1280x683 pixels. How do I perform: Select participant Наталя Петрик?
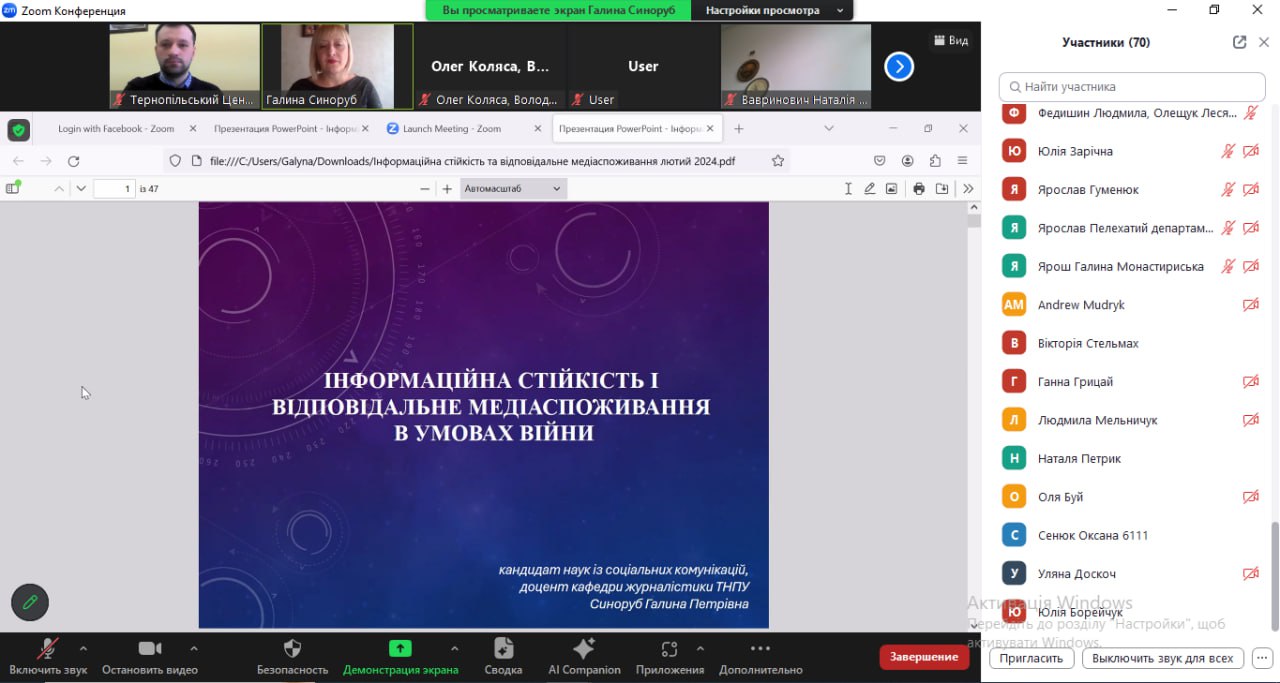click(x=1132, y=458)
